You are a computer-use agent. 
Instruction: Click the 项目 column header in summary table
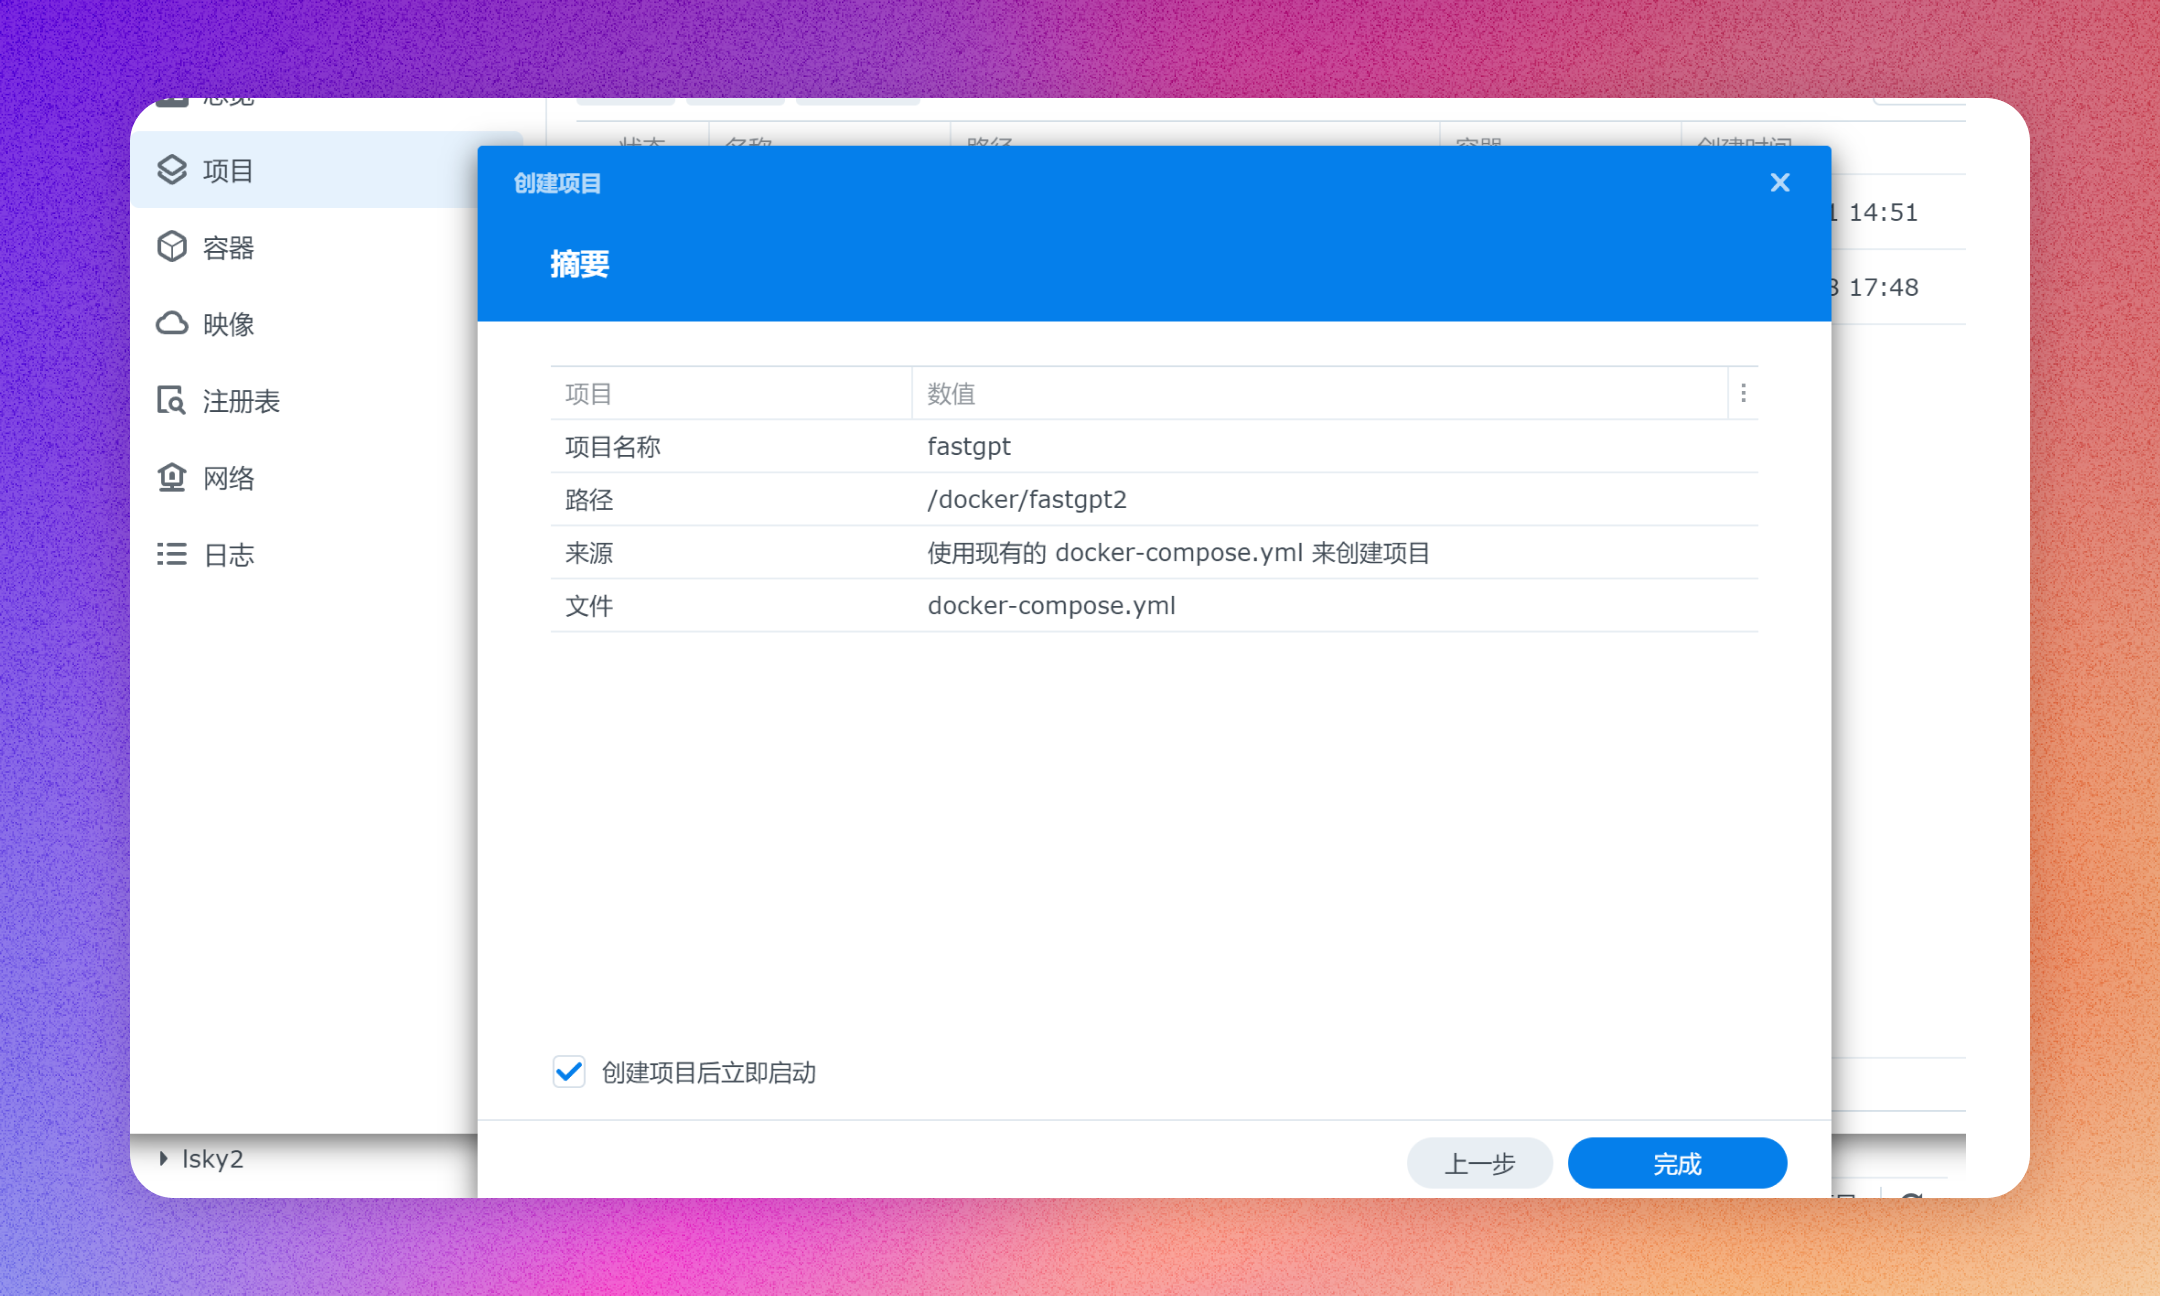pos(731,393)
